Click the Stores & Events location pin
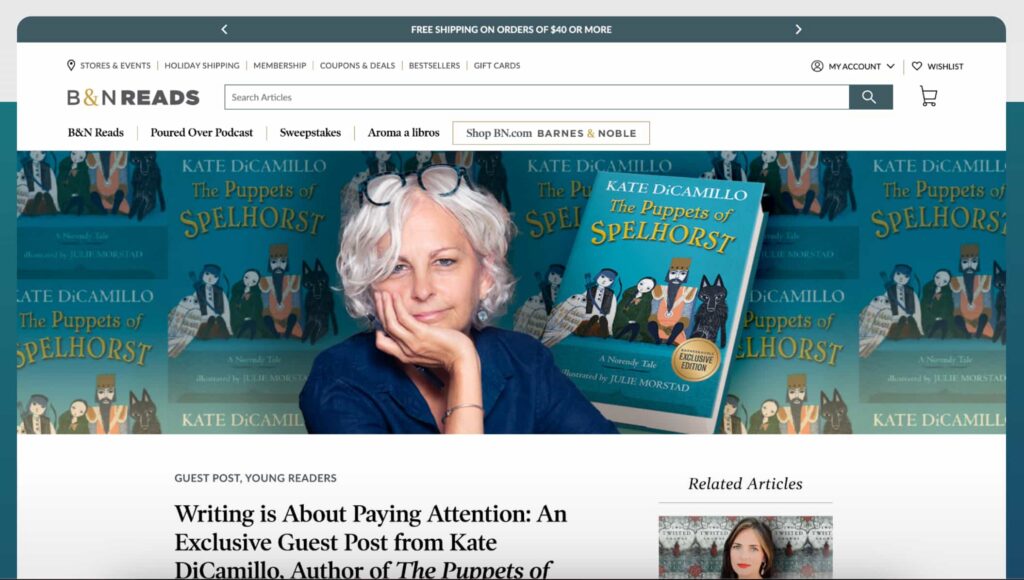 pyautogui.click(x=71, y=65)
